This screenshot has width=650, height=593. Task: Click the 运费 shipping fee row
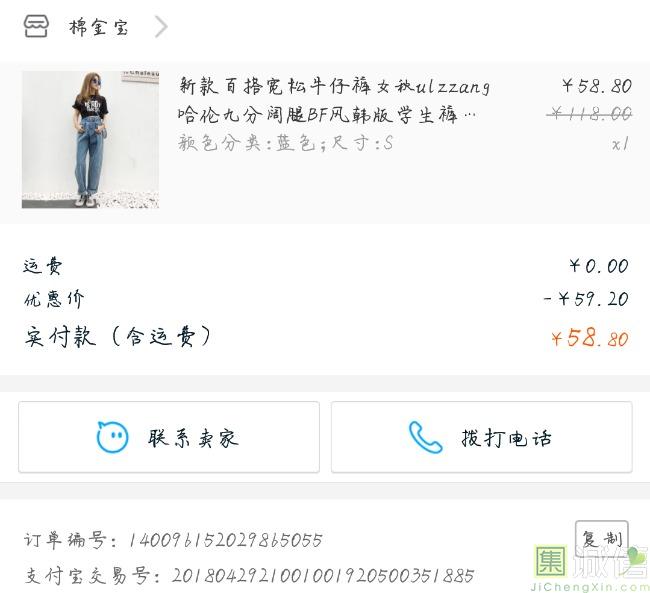click(x=325, y=266)
